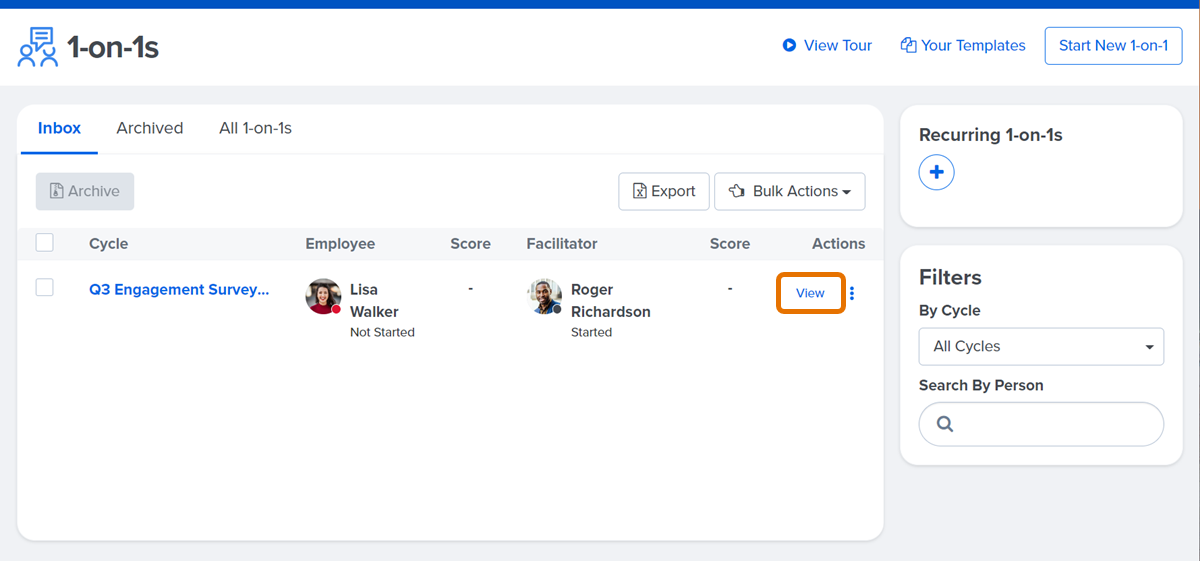Open the All 1-on-1s tab
1200x561 pixels.
point(255,128)
